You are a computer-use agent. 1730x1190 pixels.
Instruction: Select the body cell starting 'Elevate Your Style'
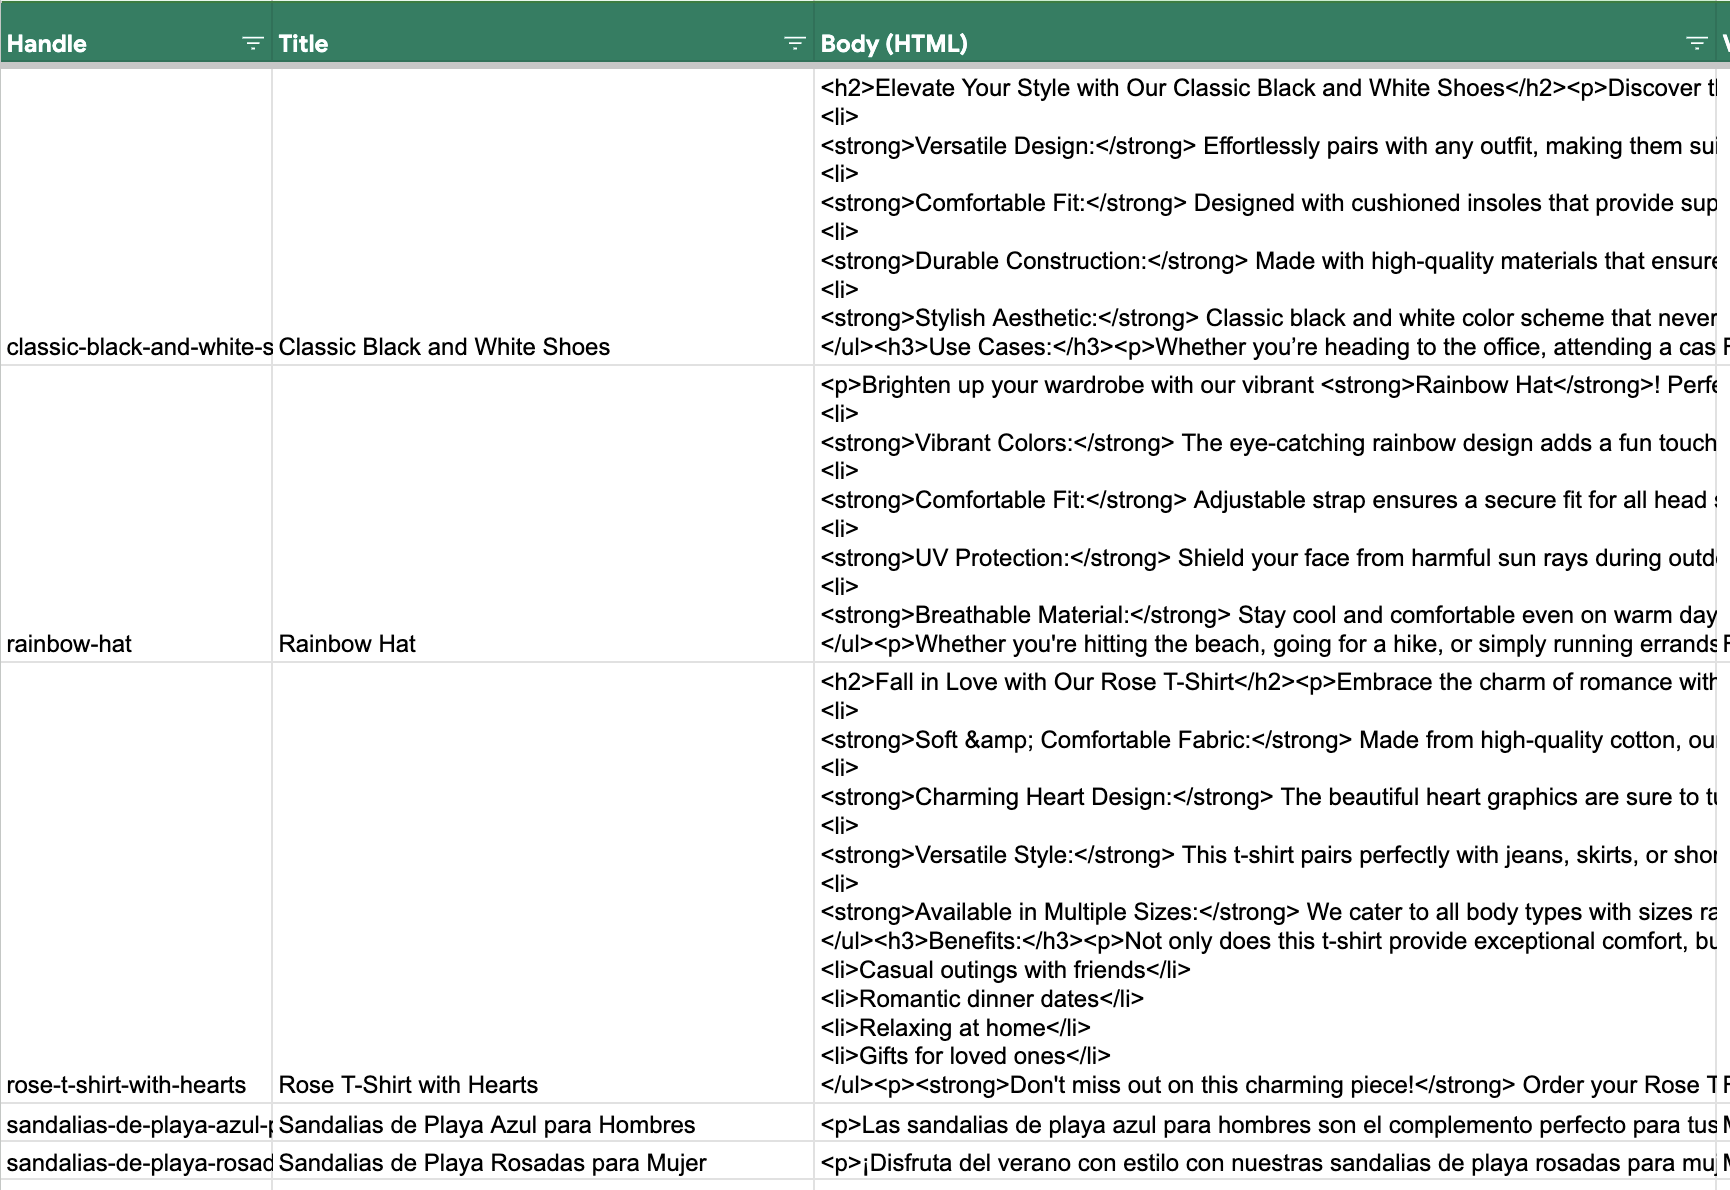[1265, 217]
